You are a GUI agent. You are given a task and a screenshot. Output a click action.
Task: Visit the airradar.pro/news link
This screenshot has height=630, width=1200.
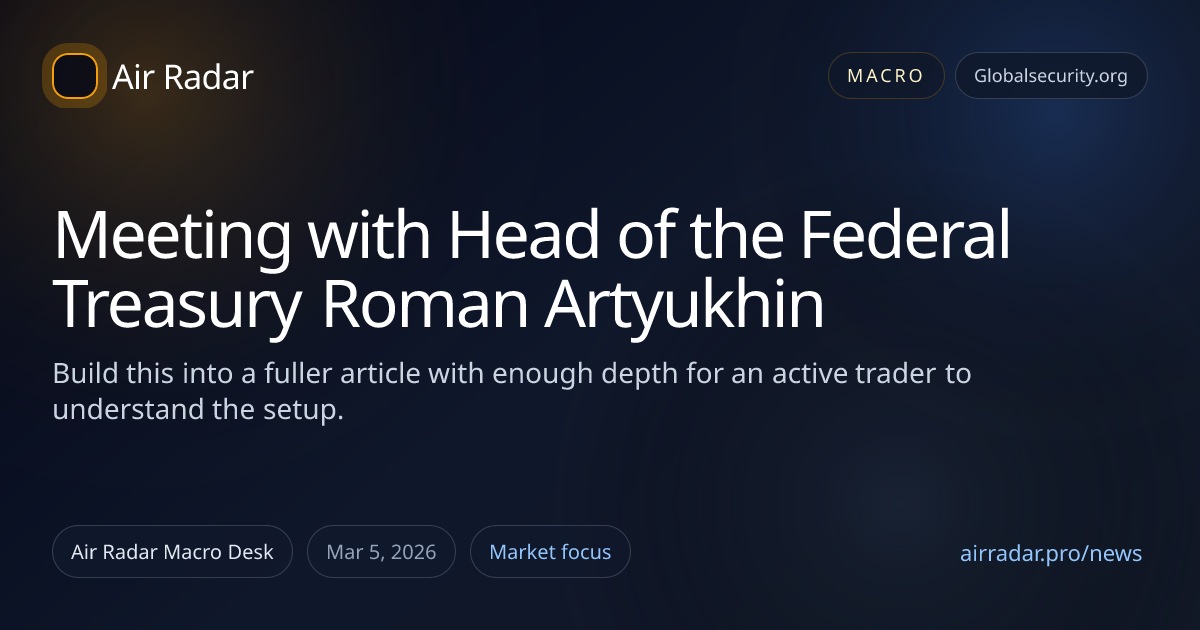1050,554
